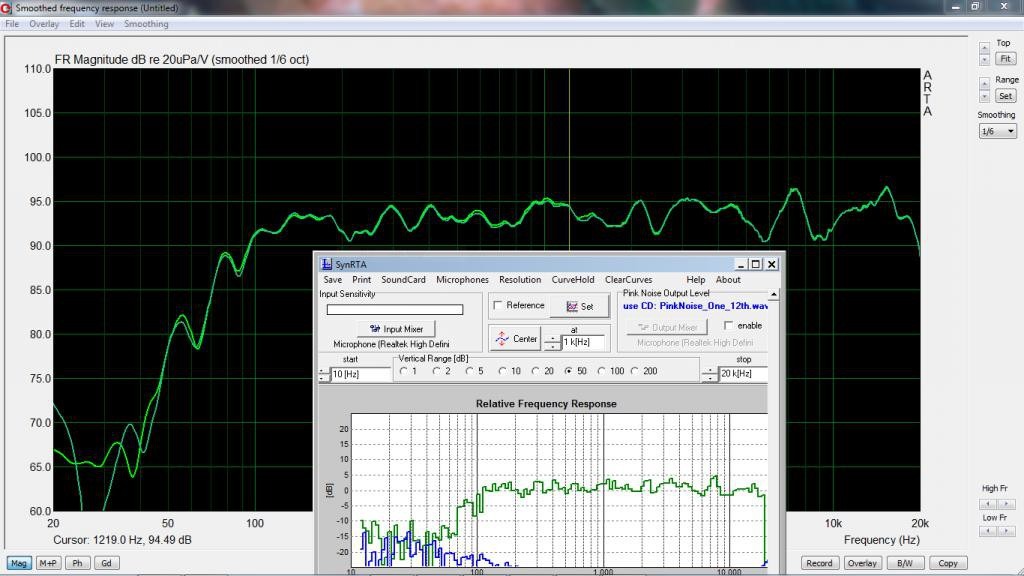Open the Input Mixer in SynRTA
Viewport: 1024px width, 576px height.
[396, 329]
